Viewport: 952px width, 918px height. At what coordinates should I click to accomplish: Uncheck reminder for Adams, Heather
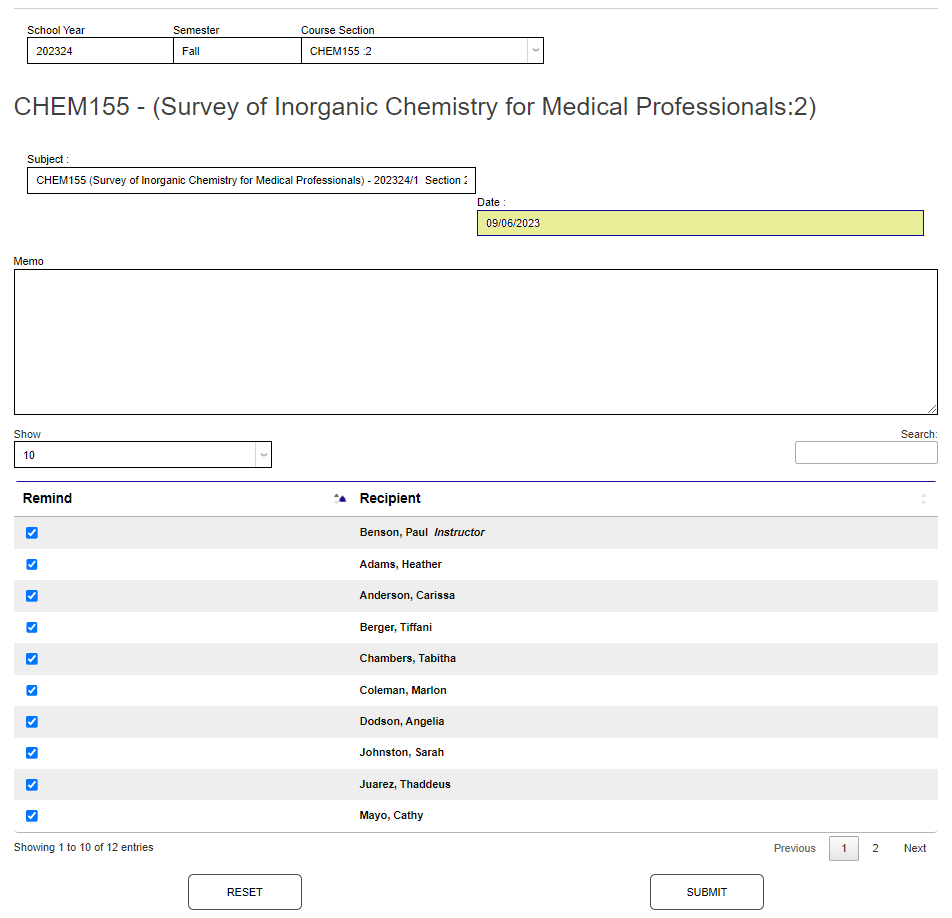click(32, 564)
